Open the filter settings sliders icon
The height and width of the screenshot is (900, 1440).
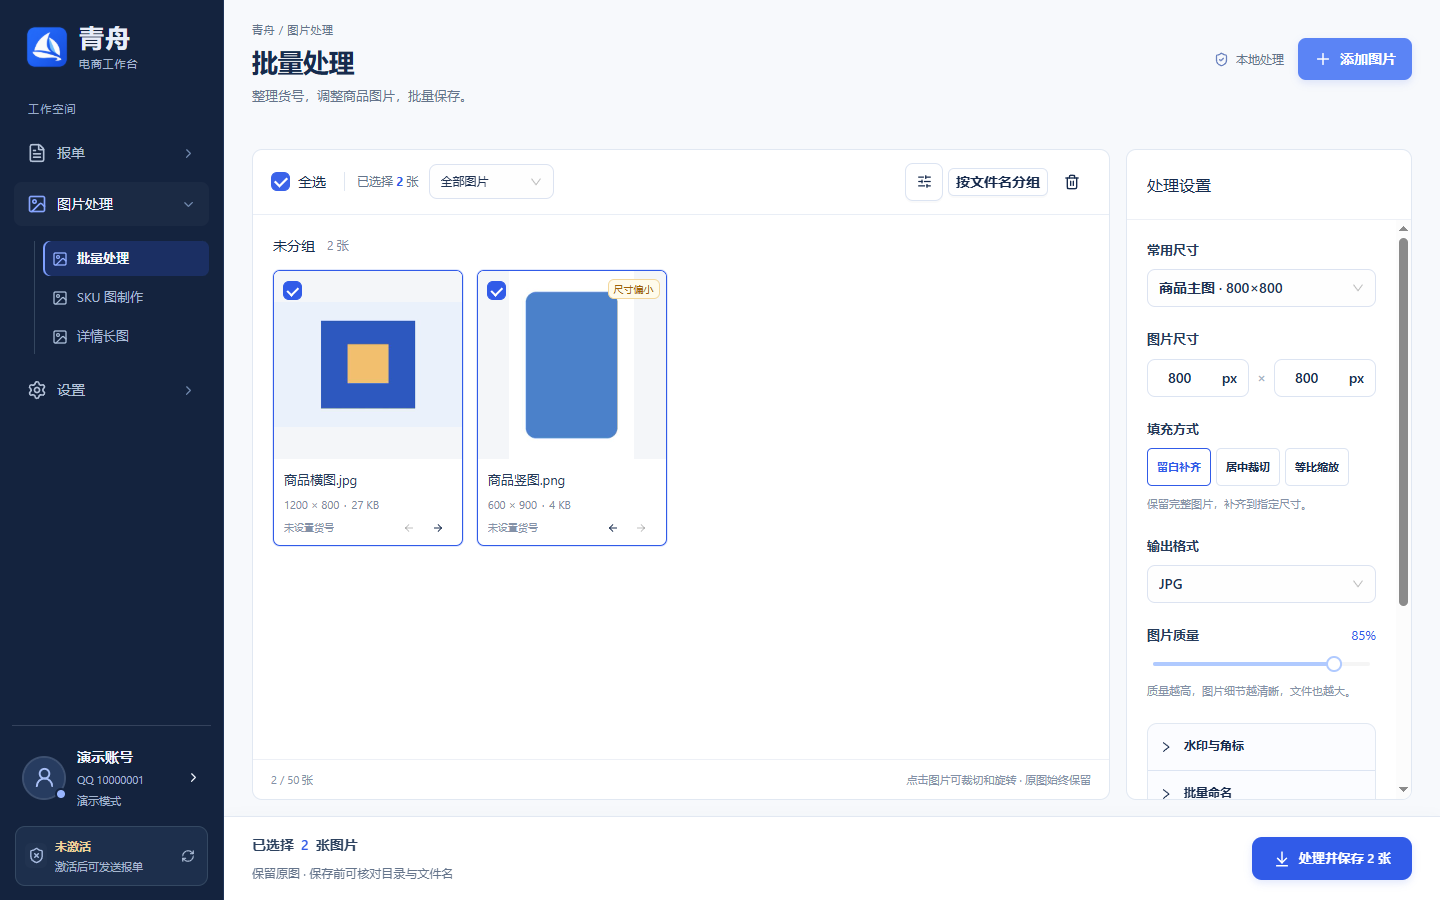(x=924, y=182)
